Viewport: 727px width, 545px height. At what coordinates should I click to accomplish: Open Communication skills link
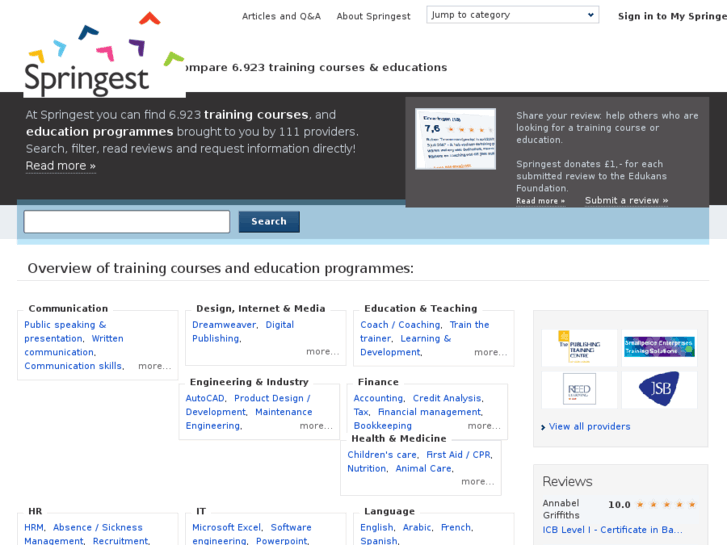point(73,366)
